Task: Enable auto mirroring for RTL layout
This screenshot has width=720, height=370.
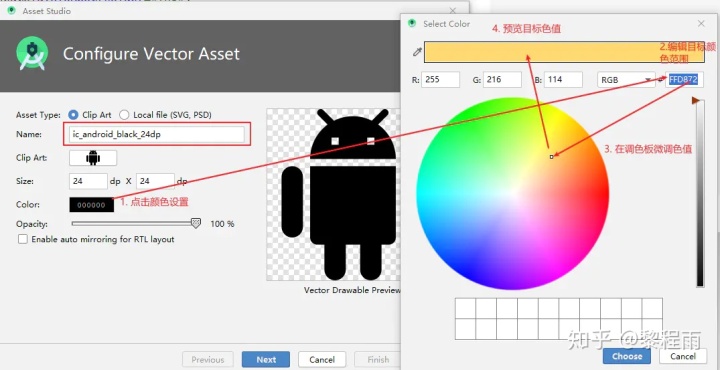Action: tap(23, 239)
